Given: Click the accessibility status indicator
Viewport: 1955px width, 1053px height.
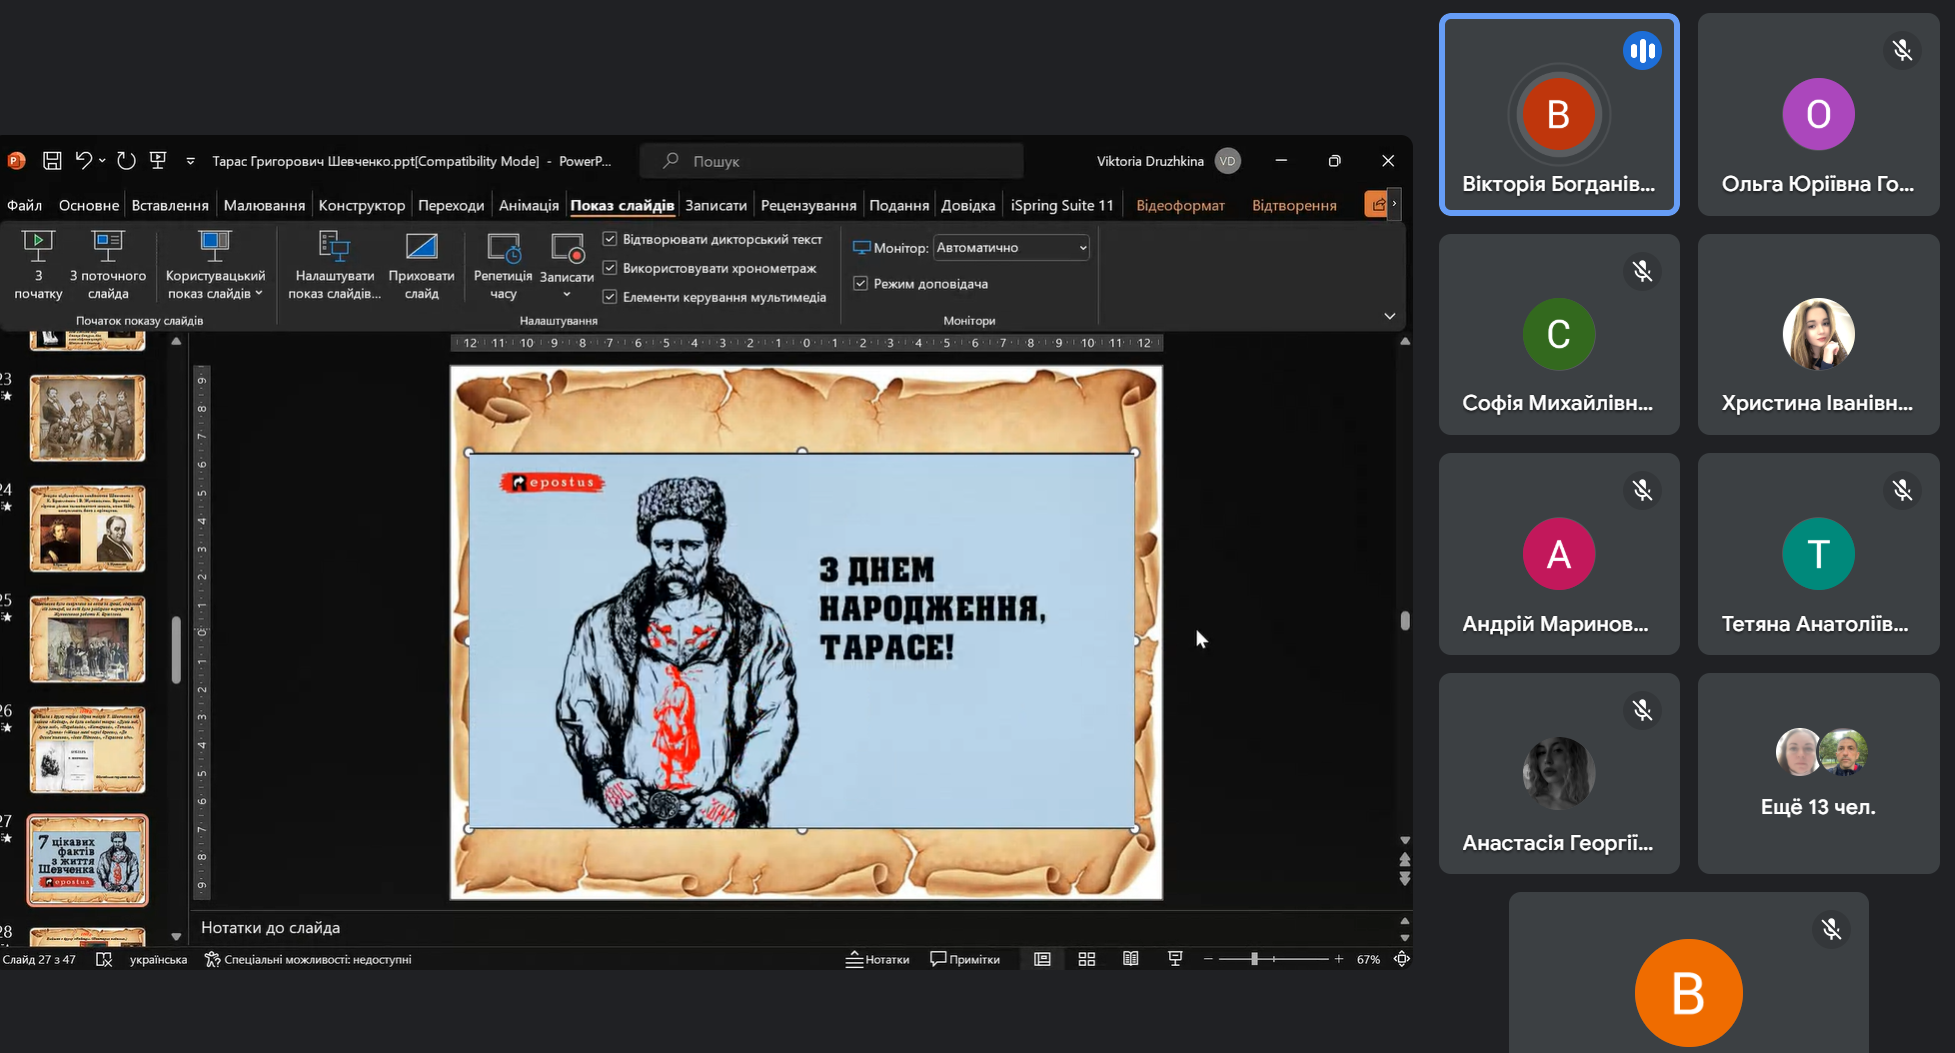Looking at the screenshot, I should click(308, 959).
